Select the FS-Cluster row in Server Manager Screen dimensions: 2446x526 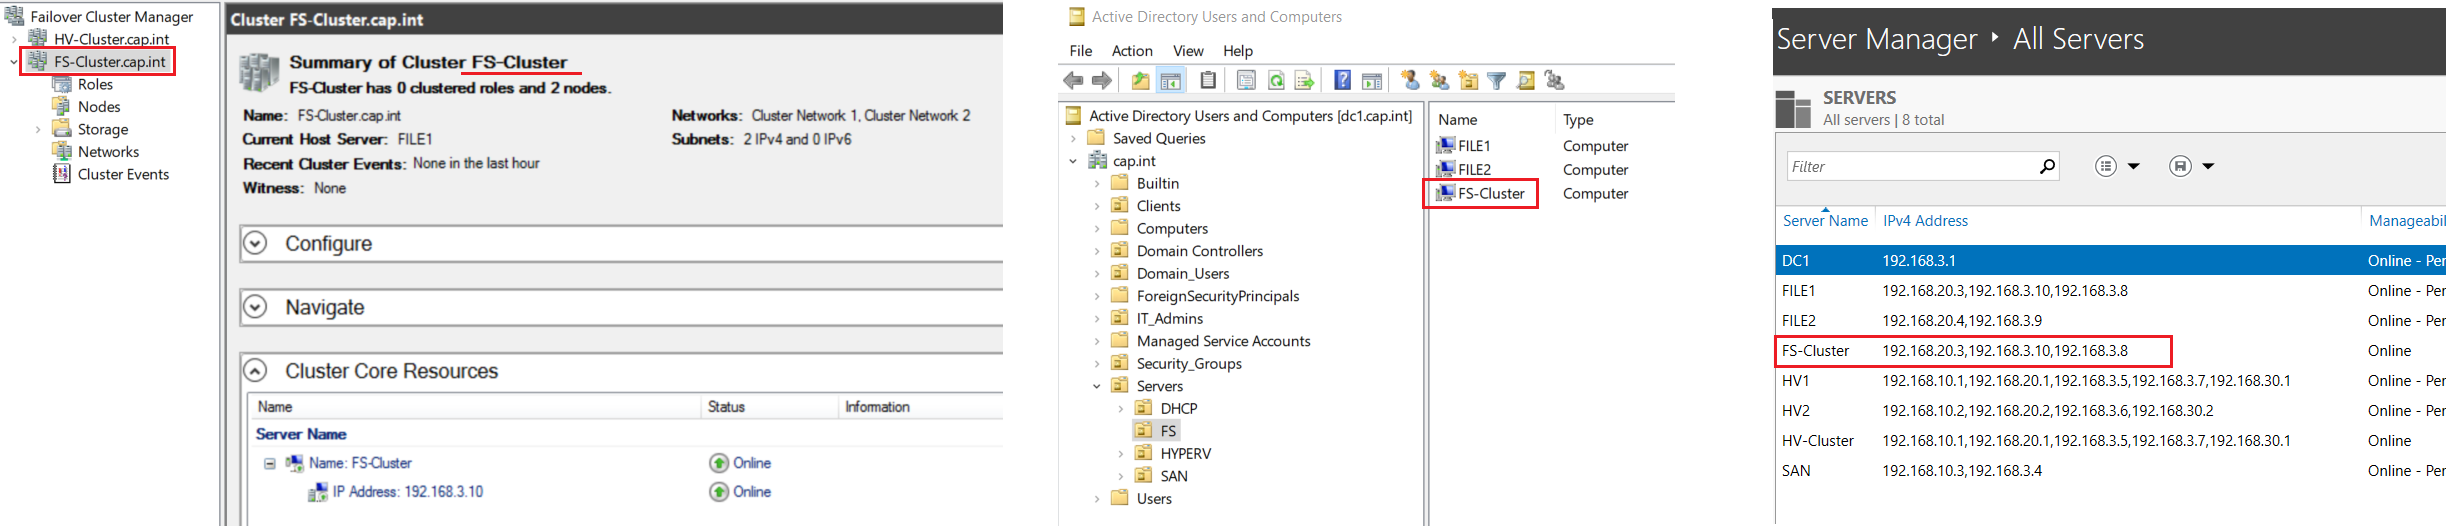[2111, 351]
